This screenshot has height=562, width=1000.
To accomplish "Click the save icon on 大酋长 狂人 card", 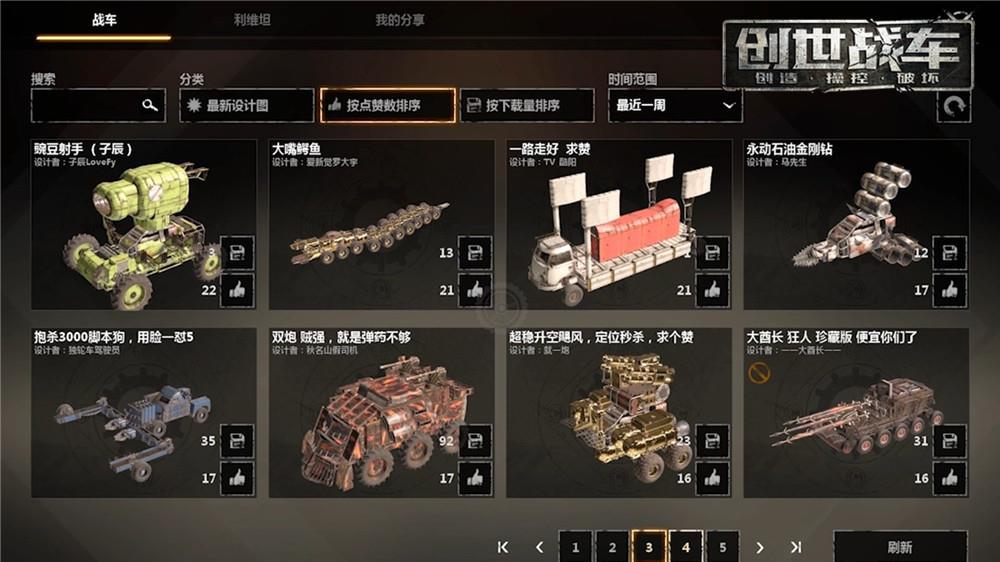I will tap(950, 440).
